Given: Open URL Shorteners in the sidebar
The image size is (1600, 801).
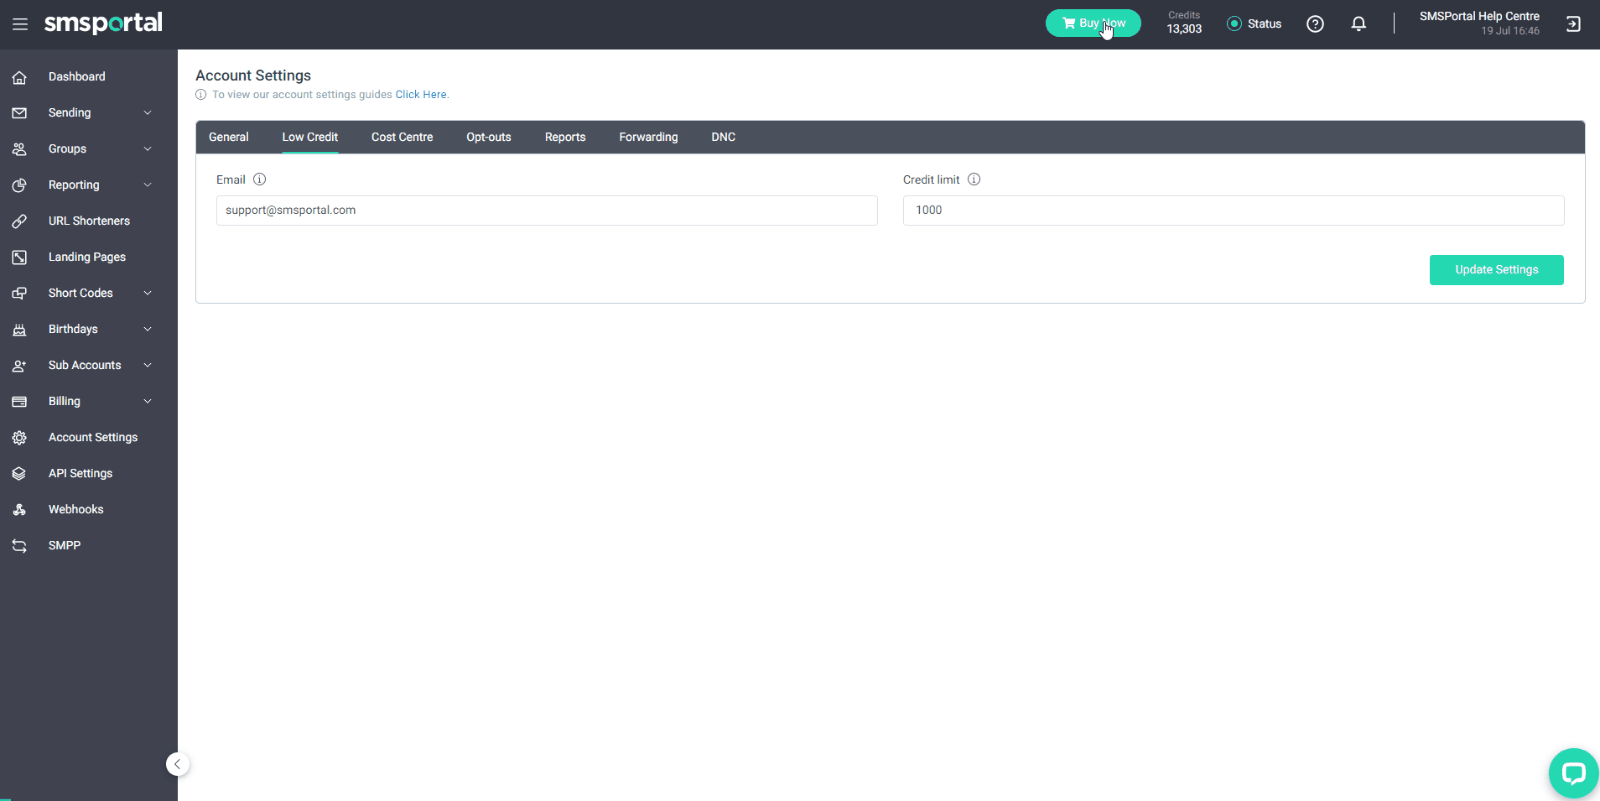Looking at the screenshot, I should coord(89,221).
